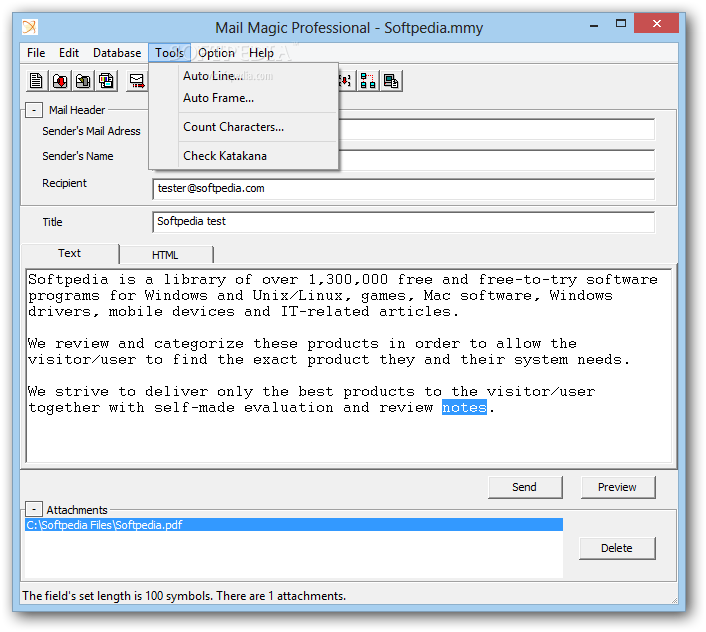The width and height of the screenshot is (706, 632).
Task: Select Check Katakana menu entry
Action: tap(244, 156)
